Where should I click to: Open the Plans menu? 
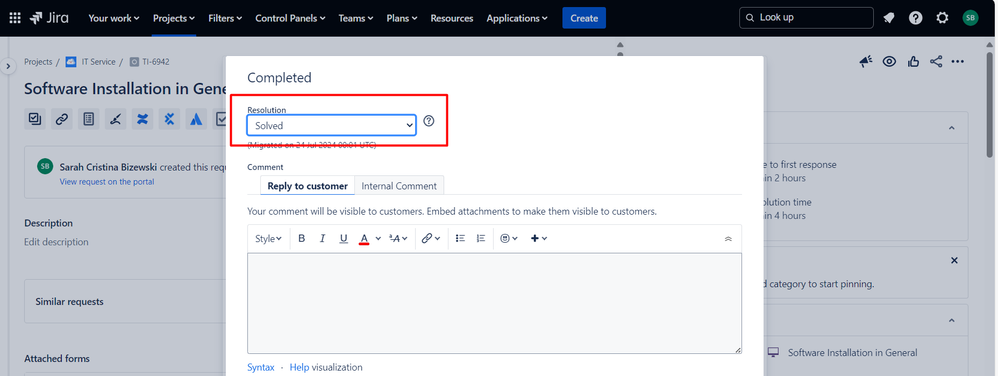coord(402,18)
